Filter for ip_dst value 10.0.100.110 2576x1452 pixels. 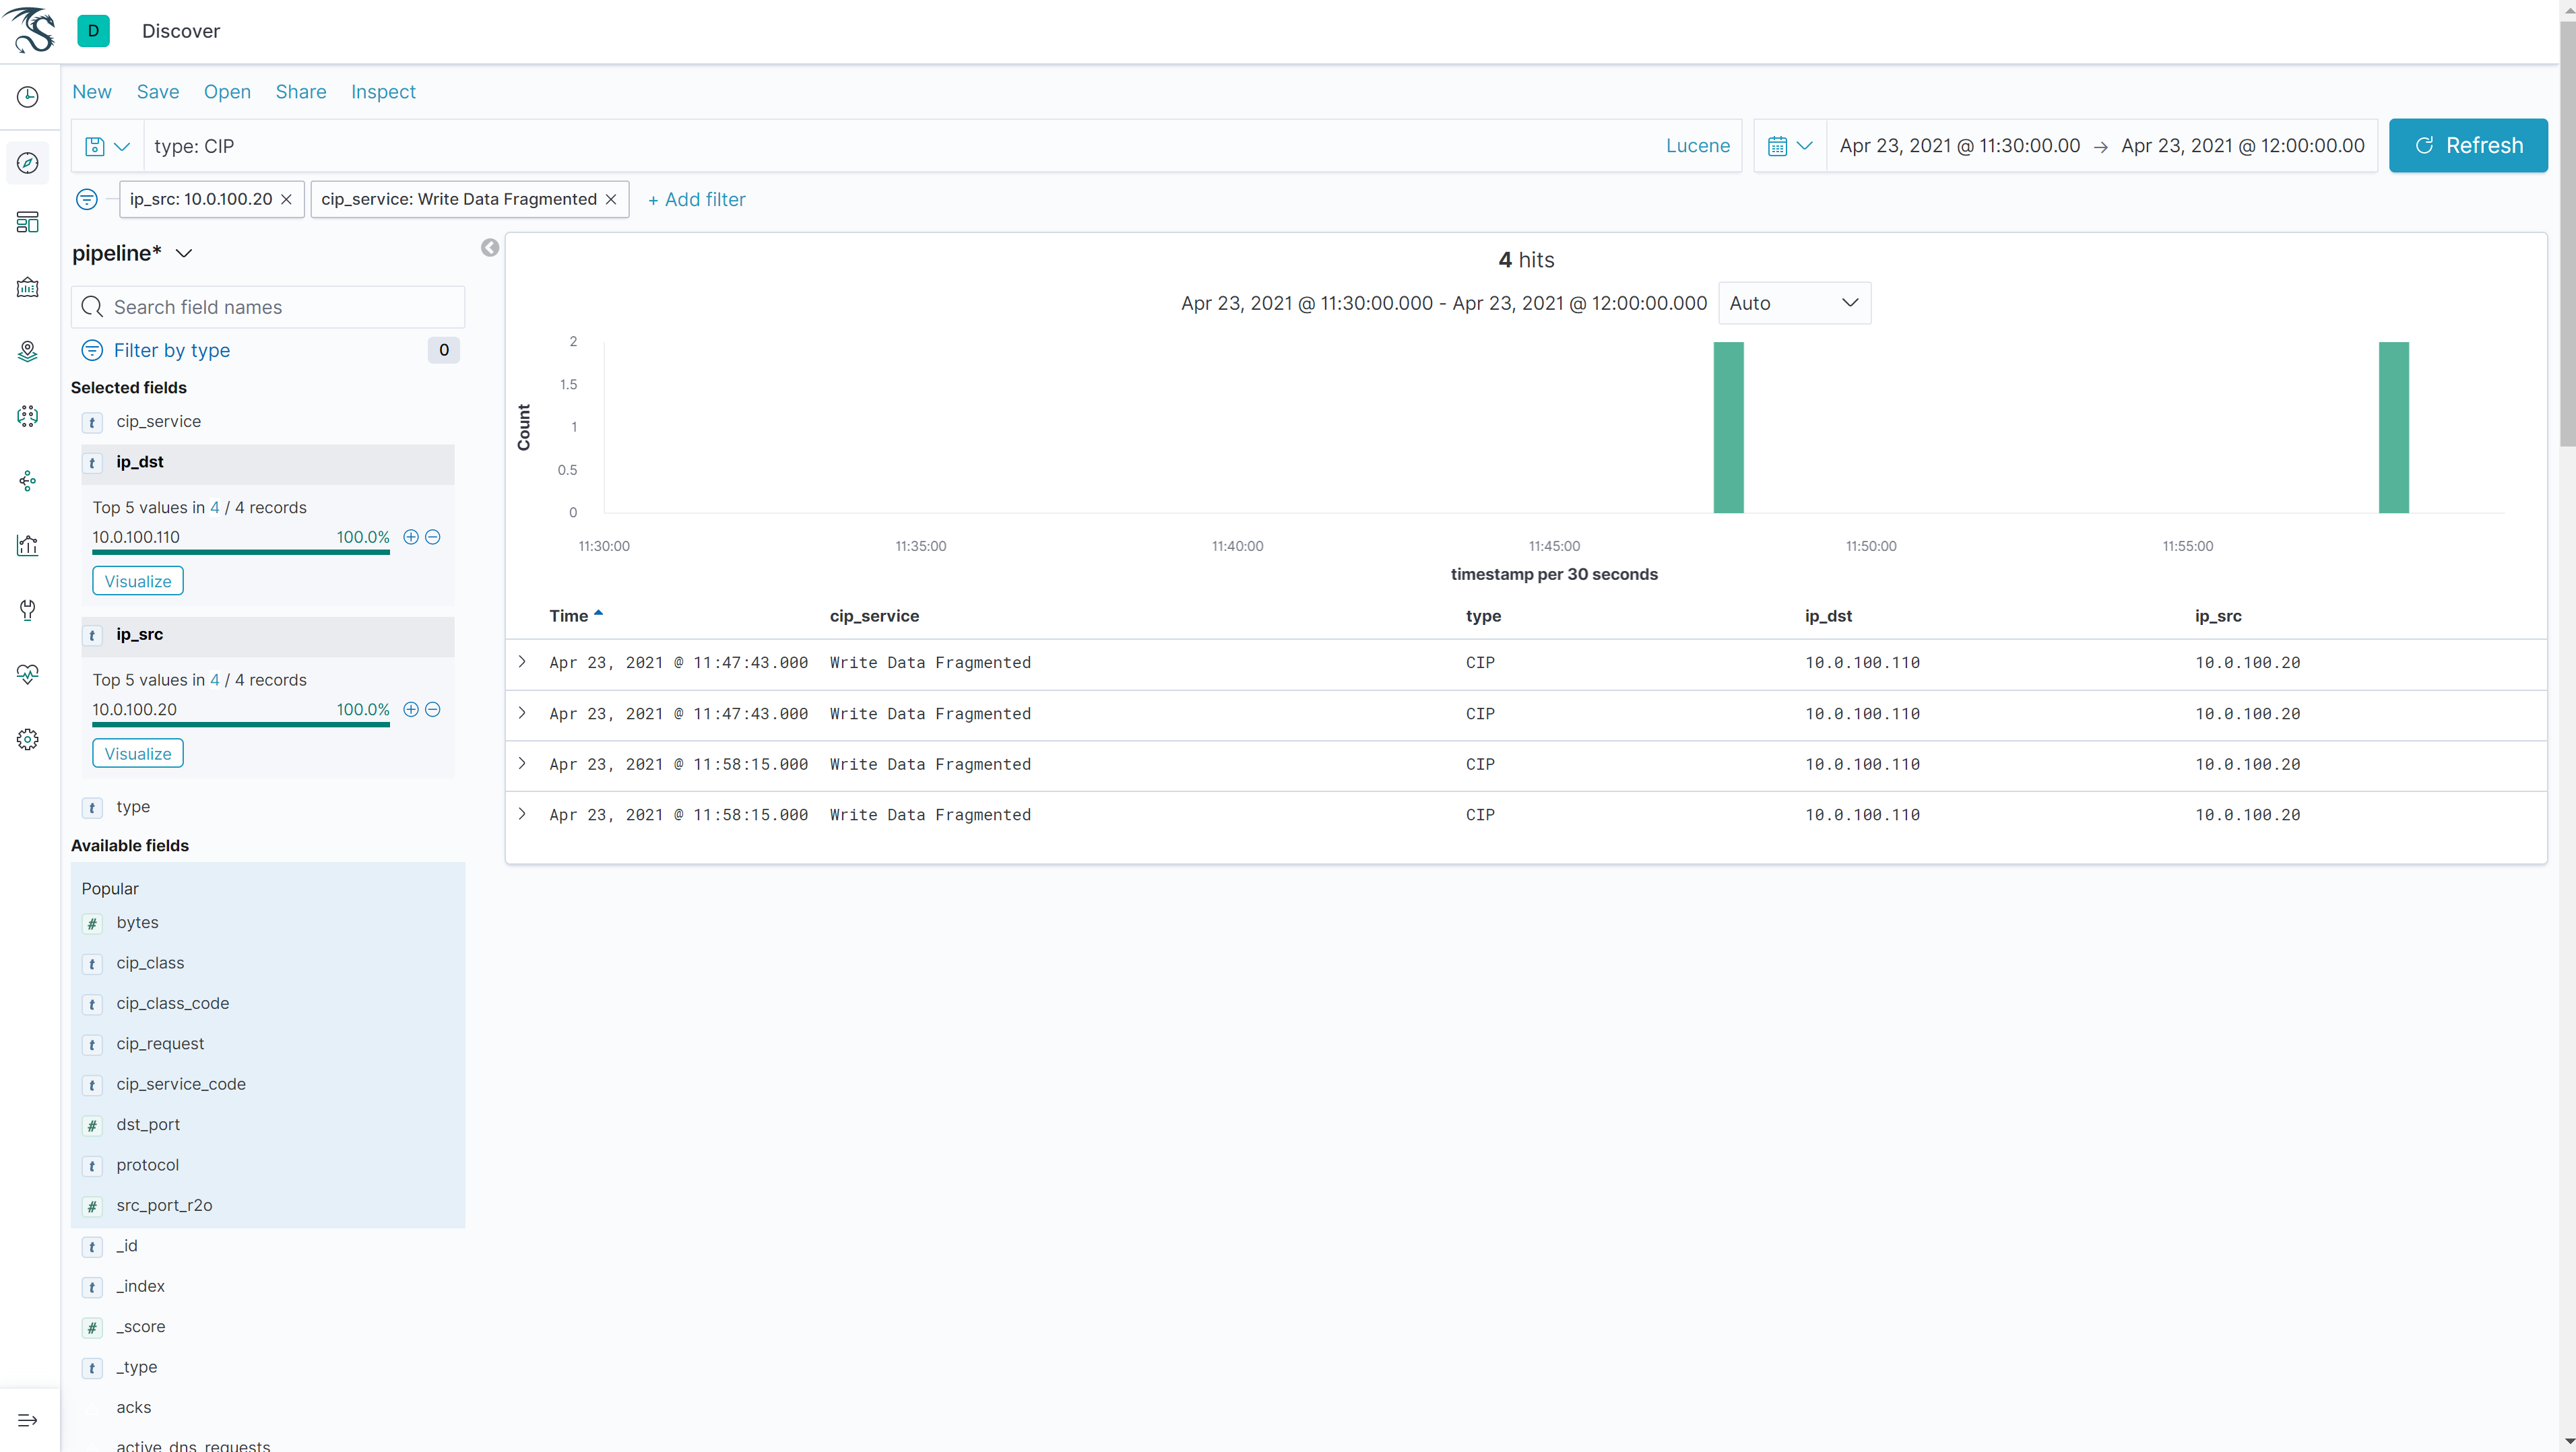click(x=411, y=537)
